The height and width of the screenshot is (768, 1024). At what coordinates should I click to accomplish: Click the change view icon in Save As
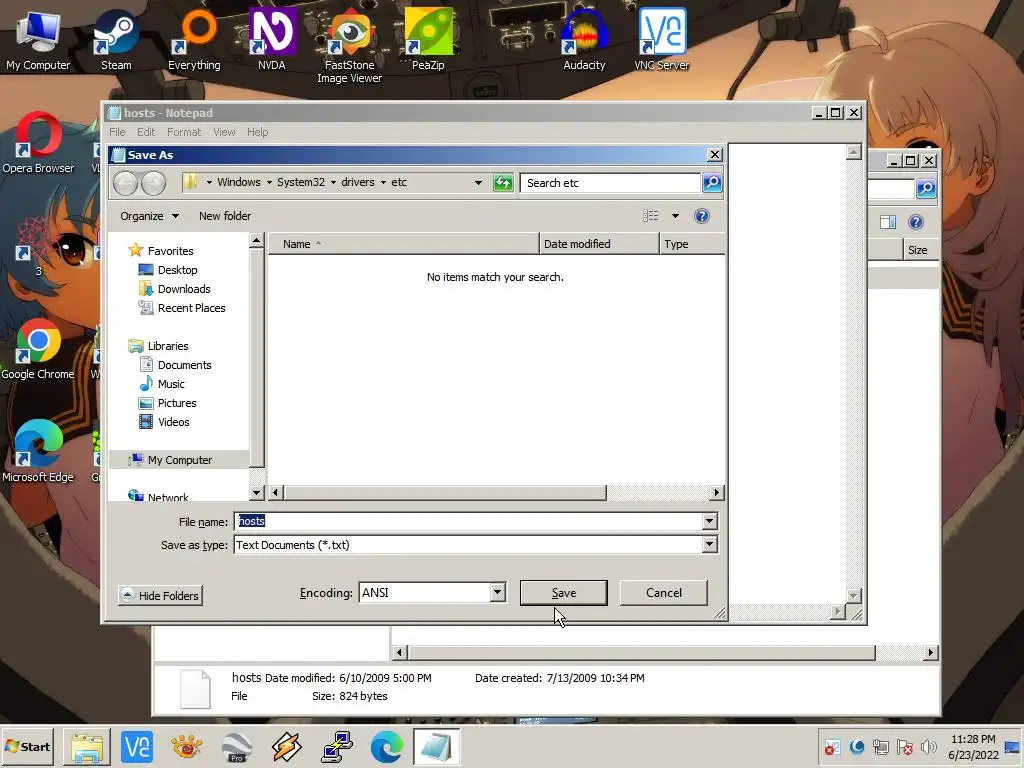(650, 216)
